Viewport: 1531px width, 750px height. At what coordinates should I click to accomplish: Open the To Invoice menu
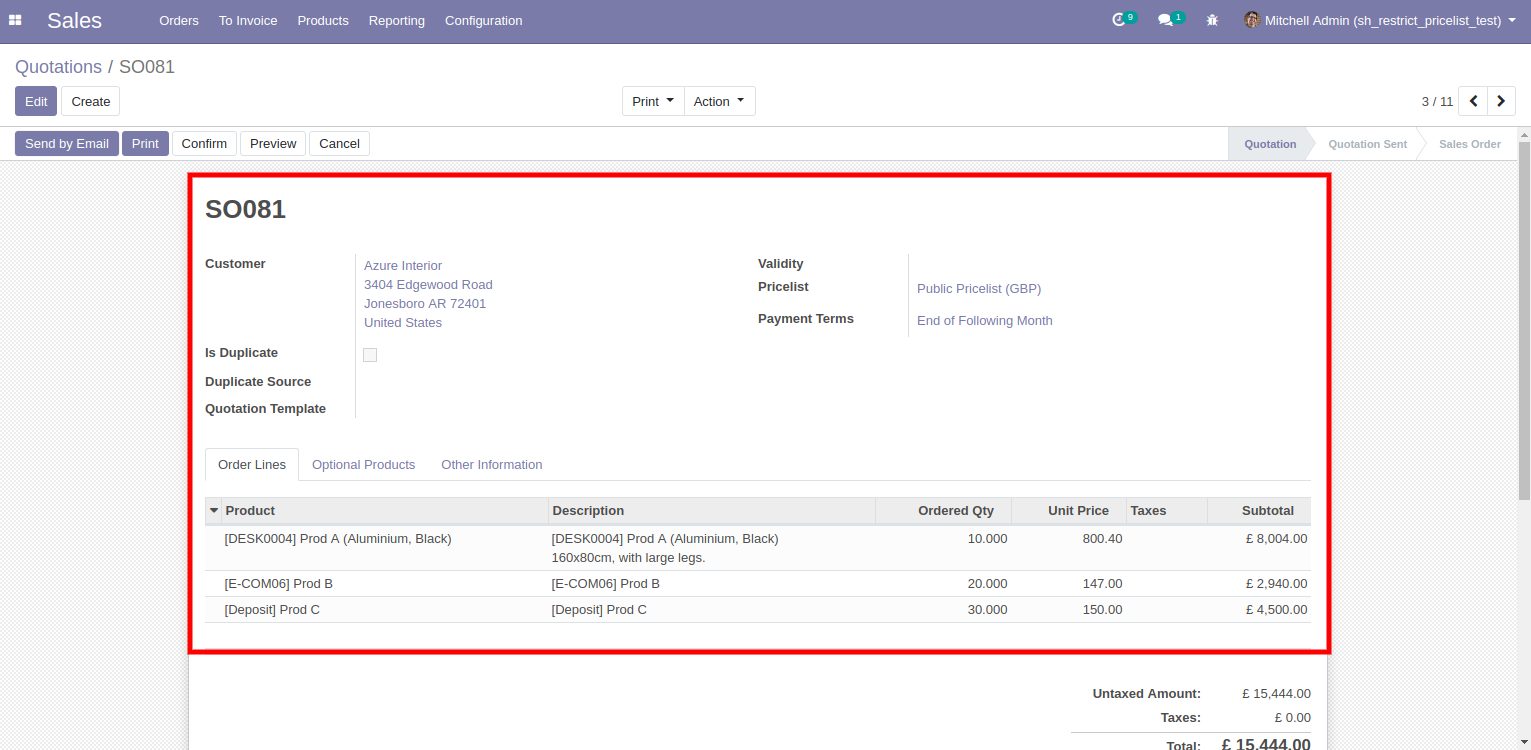tap(248, 20)
